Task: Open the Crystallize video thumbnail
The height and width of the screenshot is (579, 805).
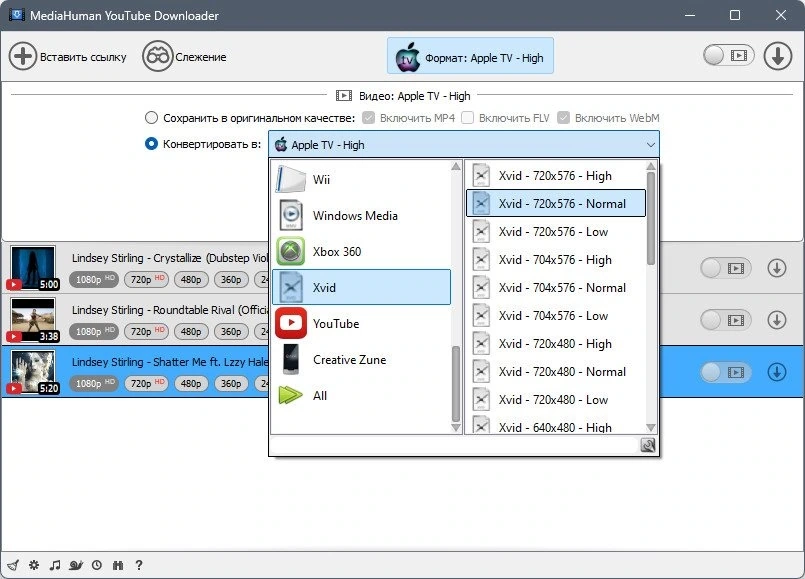Action: point(33,268)
